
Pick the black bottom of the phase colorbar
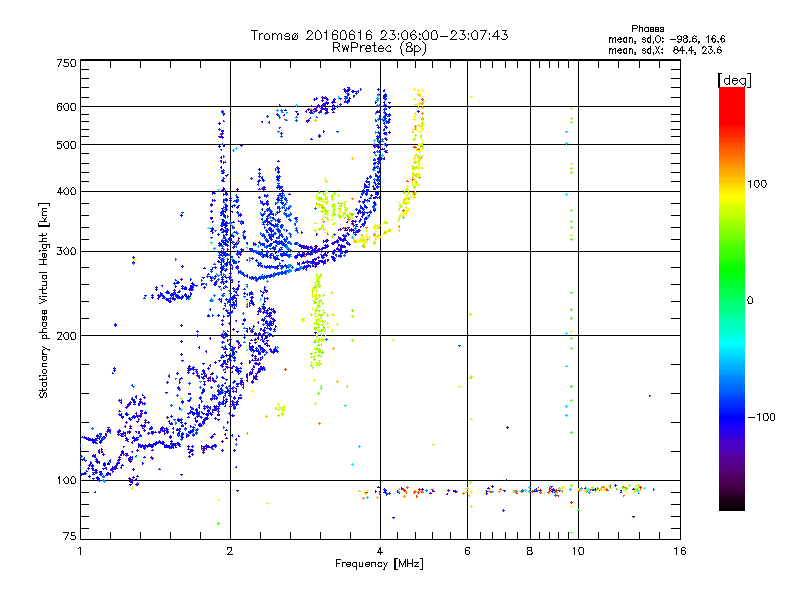732,503
